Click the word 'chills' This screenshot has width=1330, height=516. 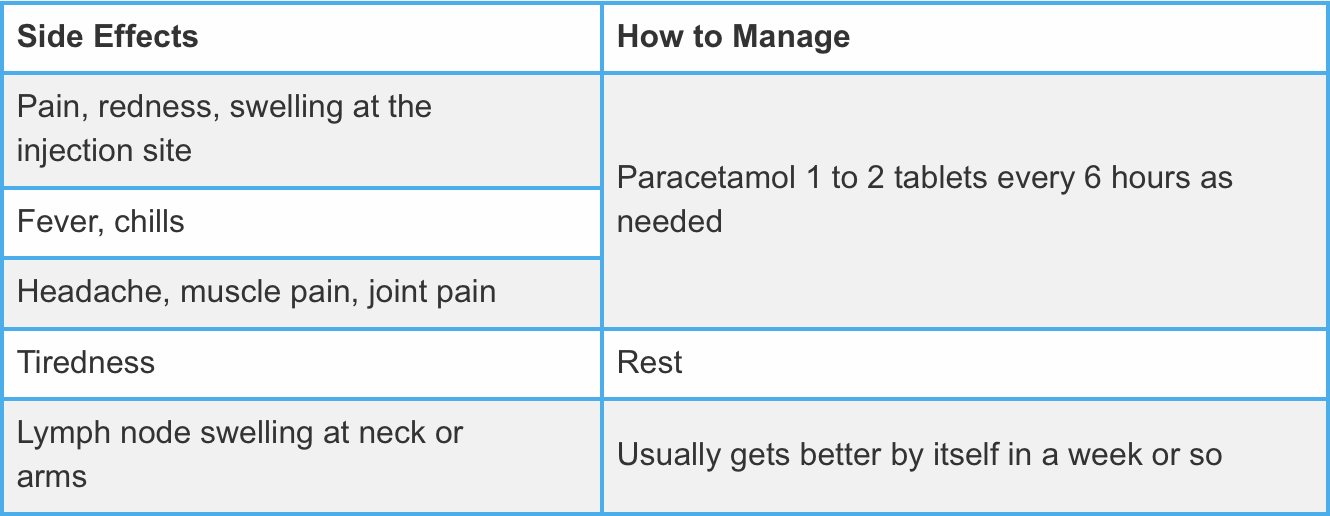[x=149, y=221]
